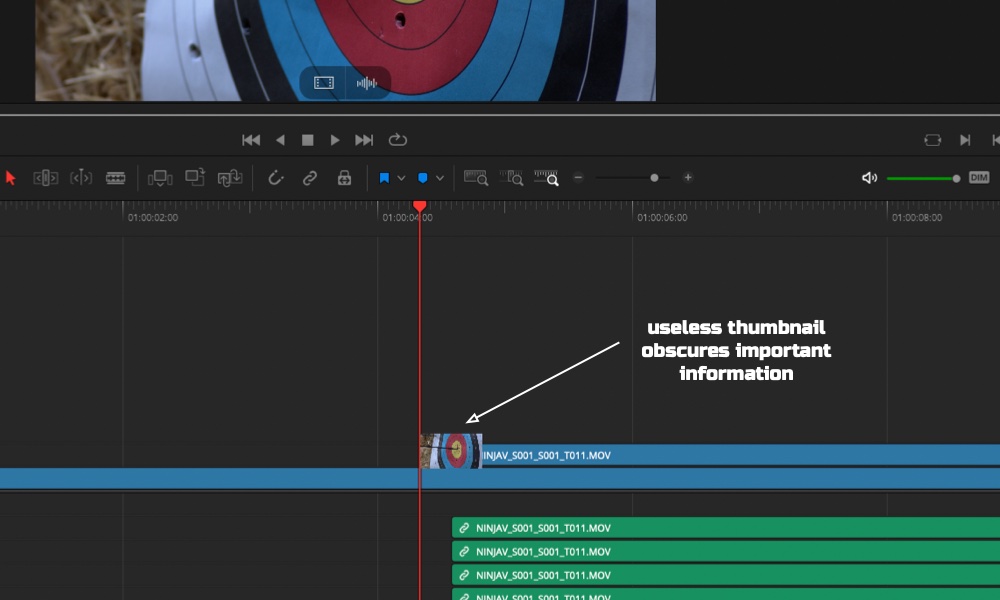The height and width of the screenshot is (600, 1000).
Task: Click the timeline zoom slider handle
Action: tap(654, 178)
